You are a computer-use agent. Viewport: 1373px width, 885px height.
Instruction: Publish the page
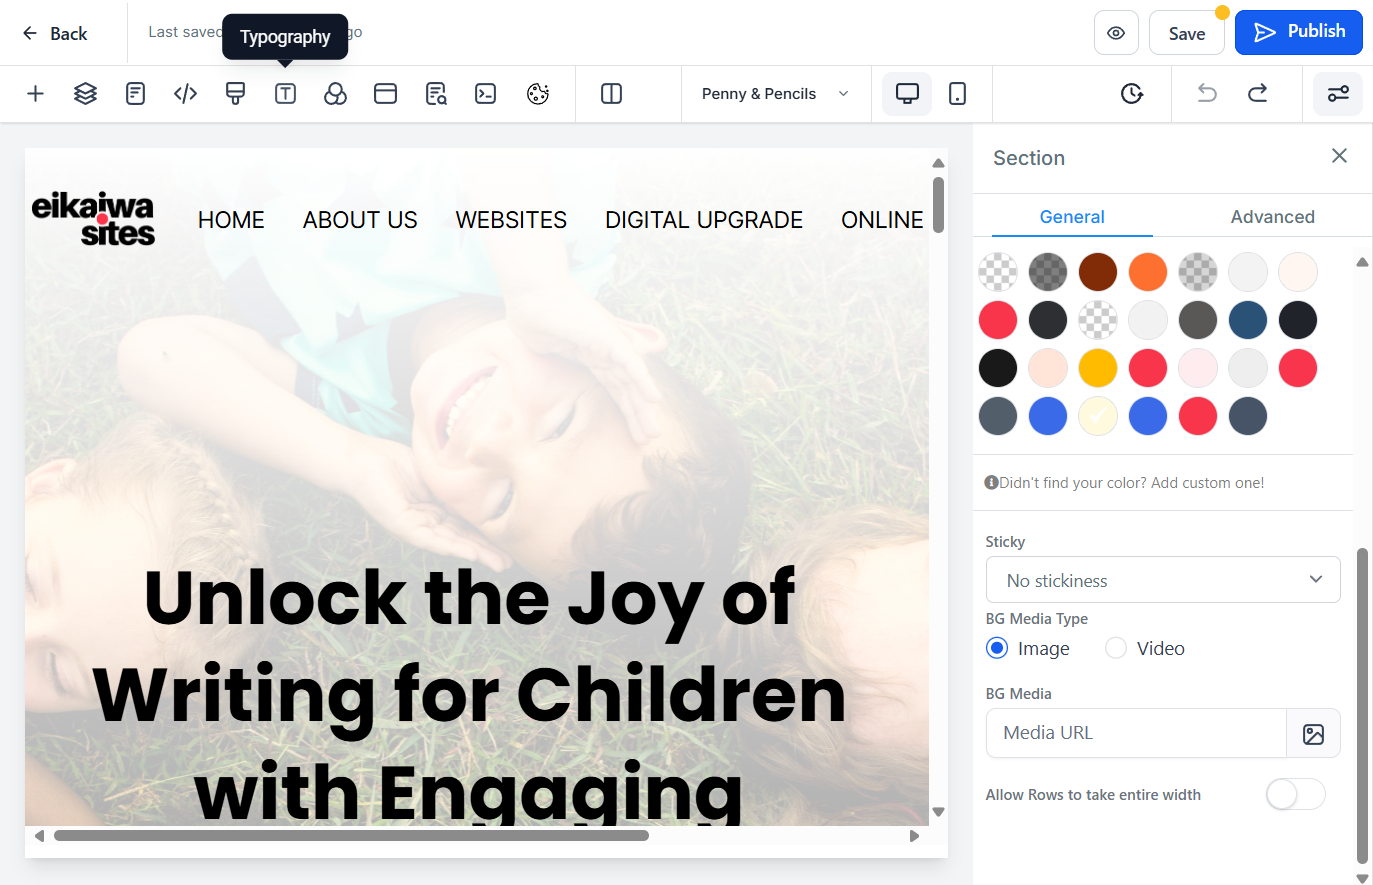[x=1299, y=32]
